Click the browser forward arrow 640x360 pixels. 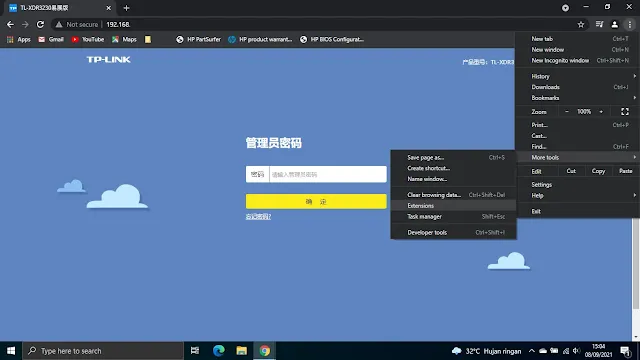(25, 24)
